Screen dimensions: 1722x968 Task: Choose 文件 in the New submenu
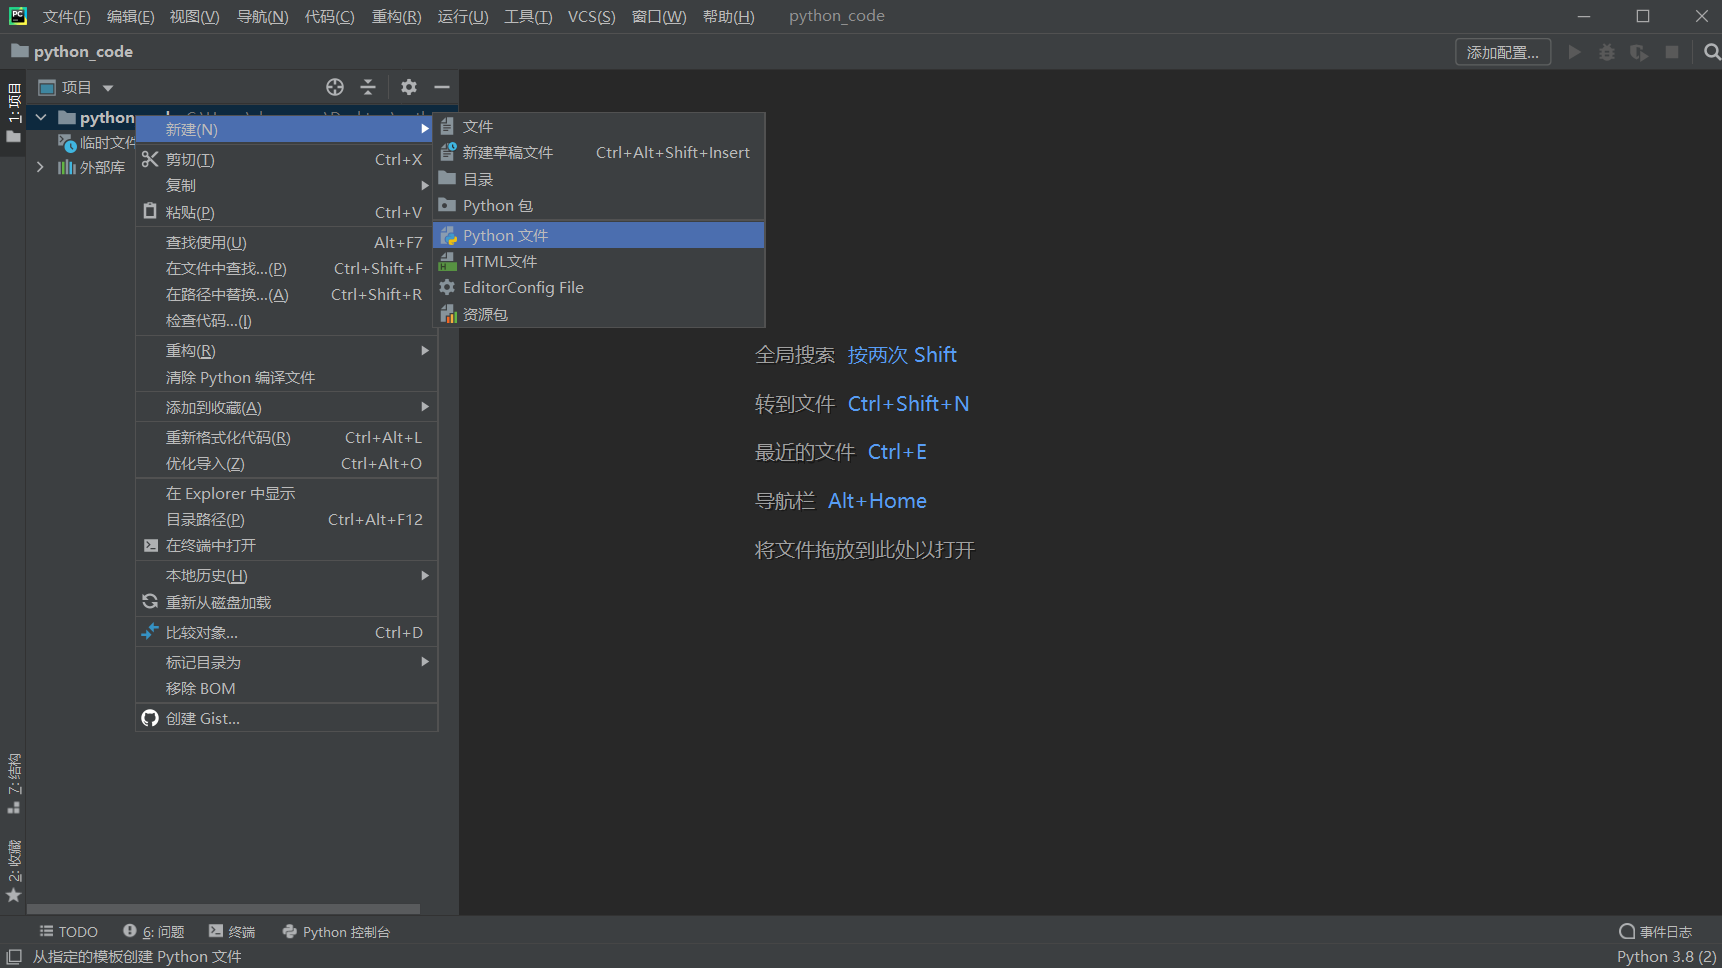[599, 126]
